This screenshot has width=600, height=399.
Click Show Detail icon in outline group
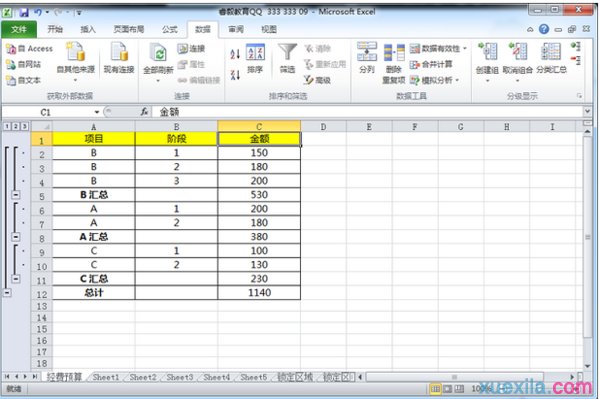coord(576,47)
